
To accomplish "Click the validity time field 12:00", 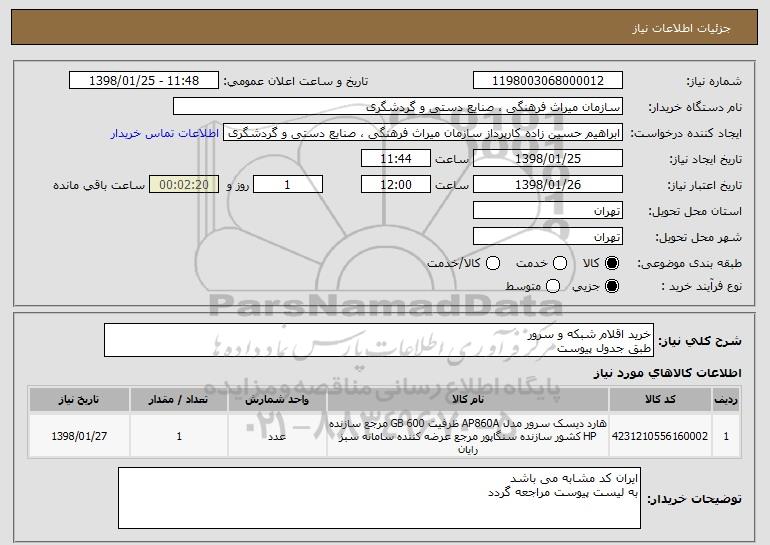I will [x=396, y=185].
